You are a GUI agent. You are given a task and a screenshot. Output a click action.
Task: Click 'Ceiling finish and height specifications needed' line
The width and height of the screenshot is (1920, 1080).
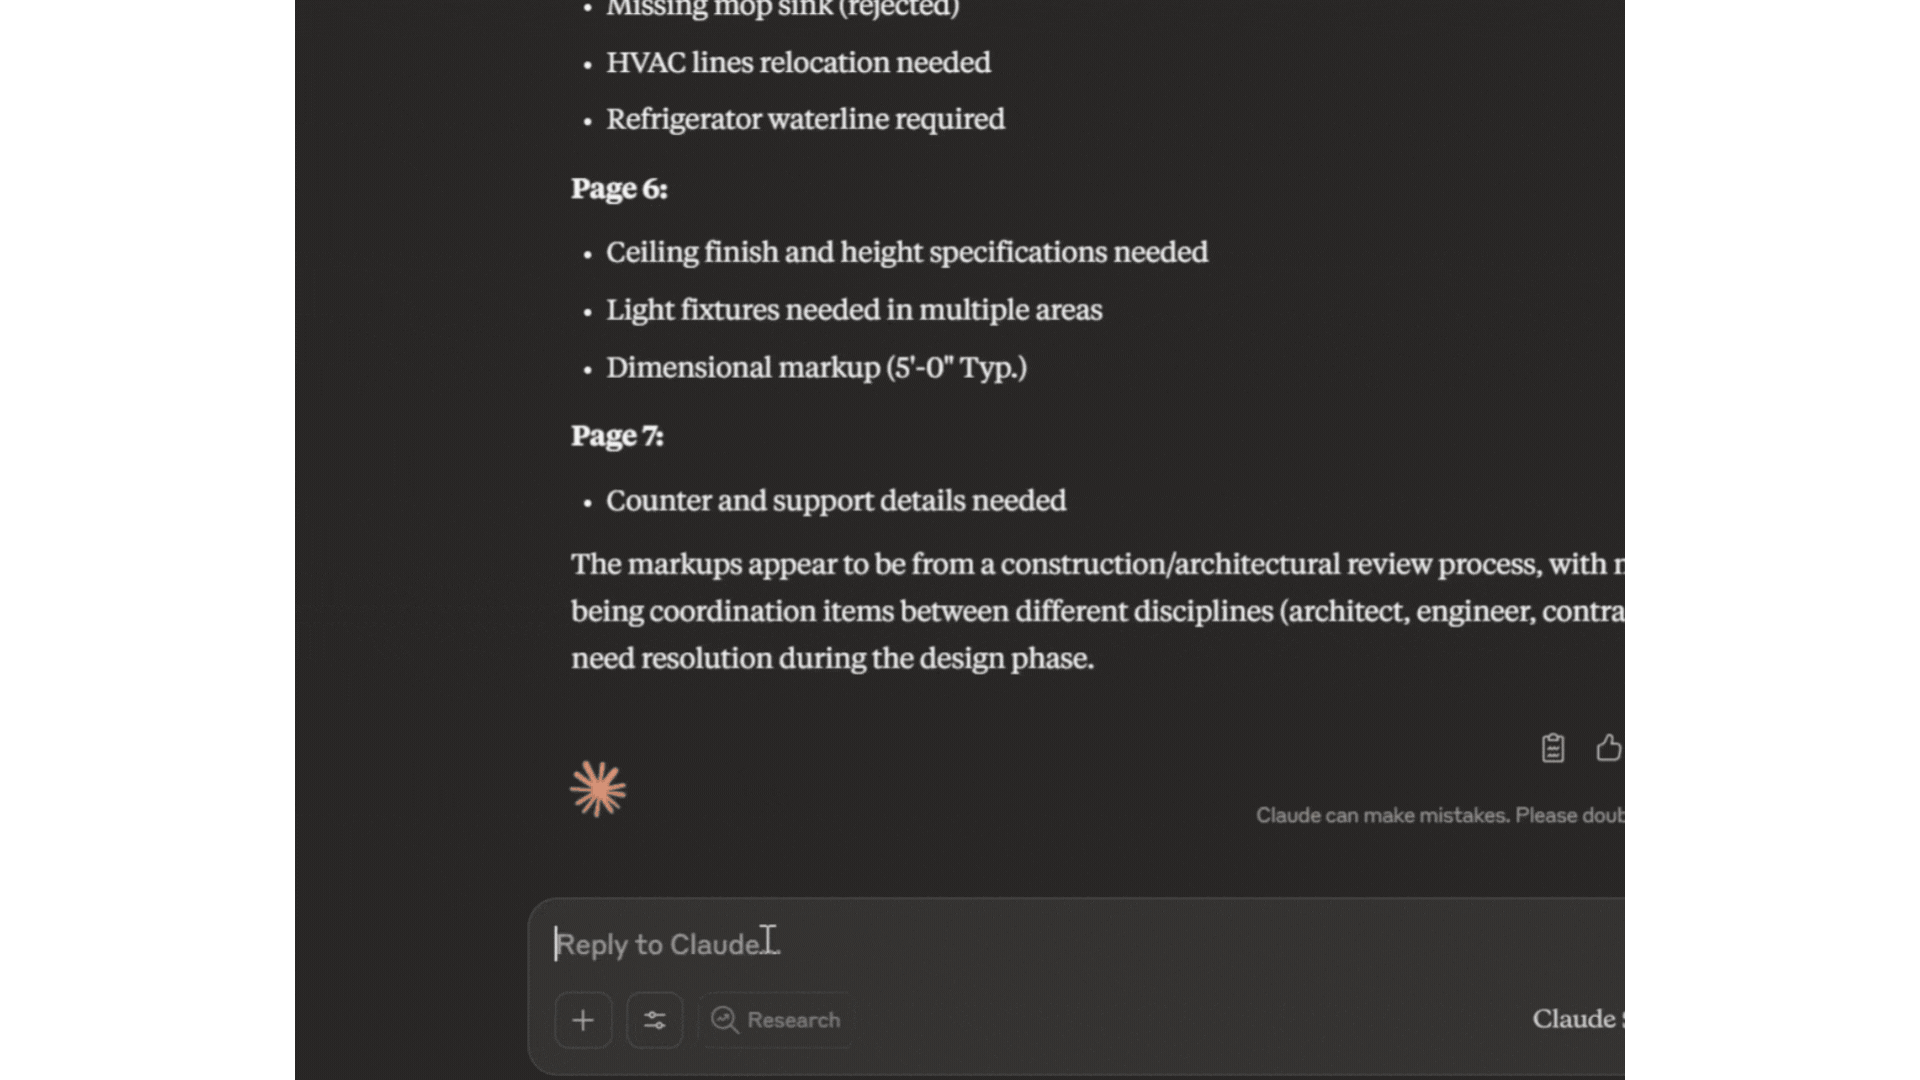906,252
